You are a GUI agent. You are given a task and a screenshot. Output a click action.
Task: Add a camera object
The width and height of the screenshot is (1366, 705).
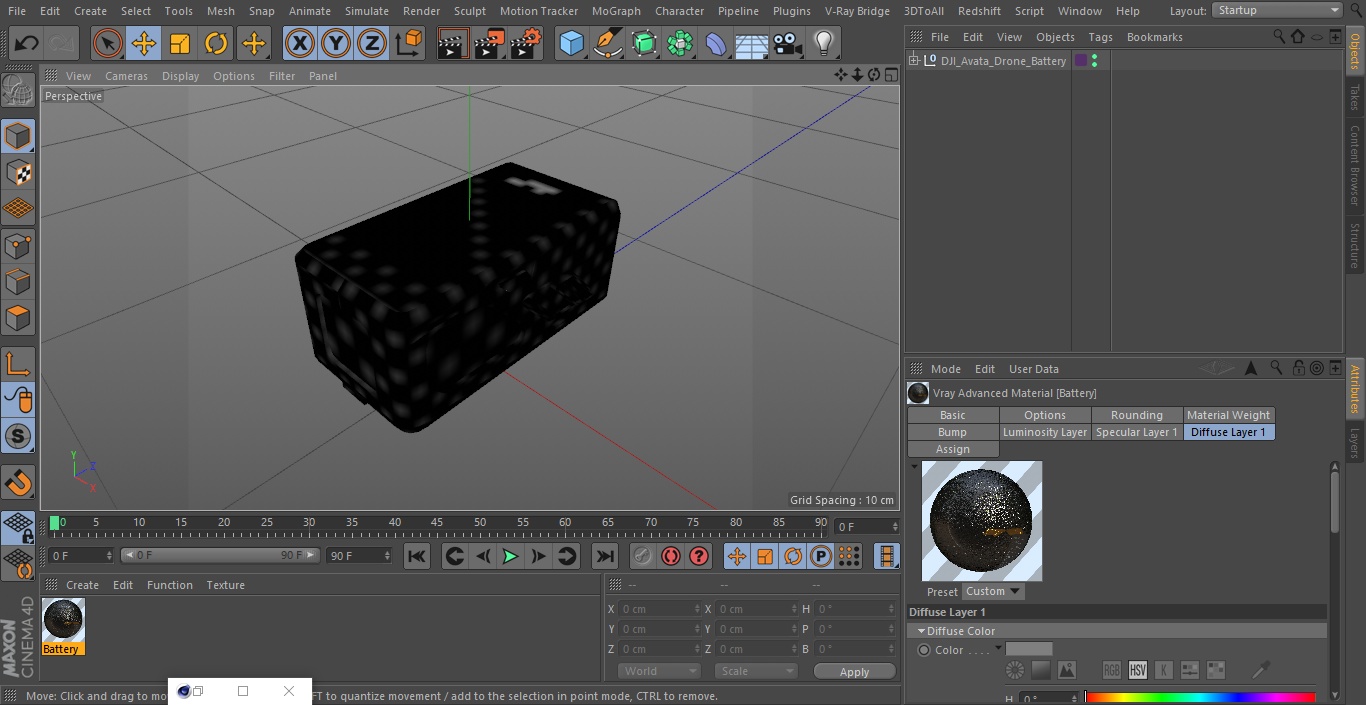tap(788, 44)
